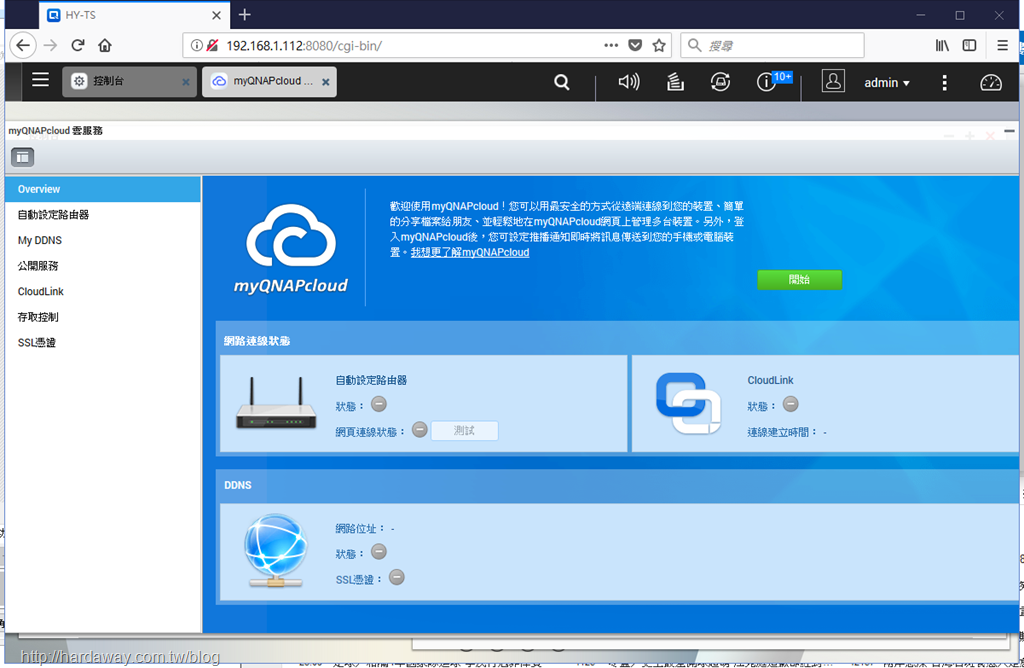
Task: Open a new Firefox tab
Action: tap(244, 14)
